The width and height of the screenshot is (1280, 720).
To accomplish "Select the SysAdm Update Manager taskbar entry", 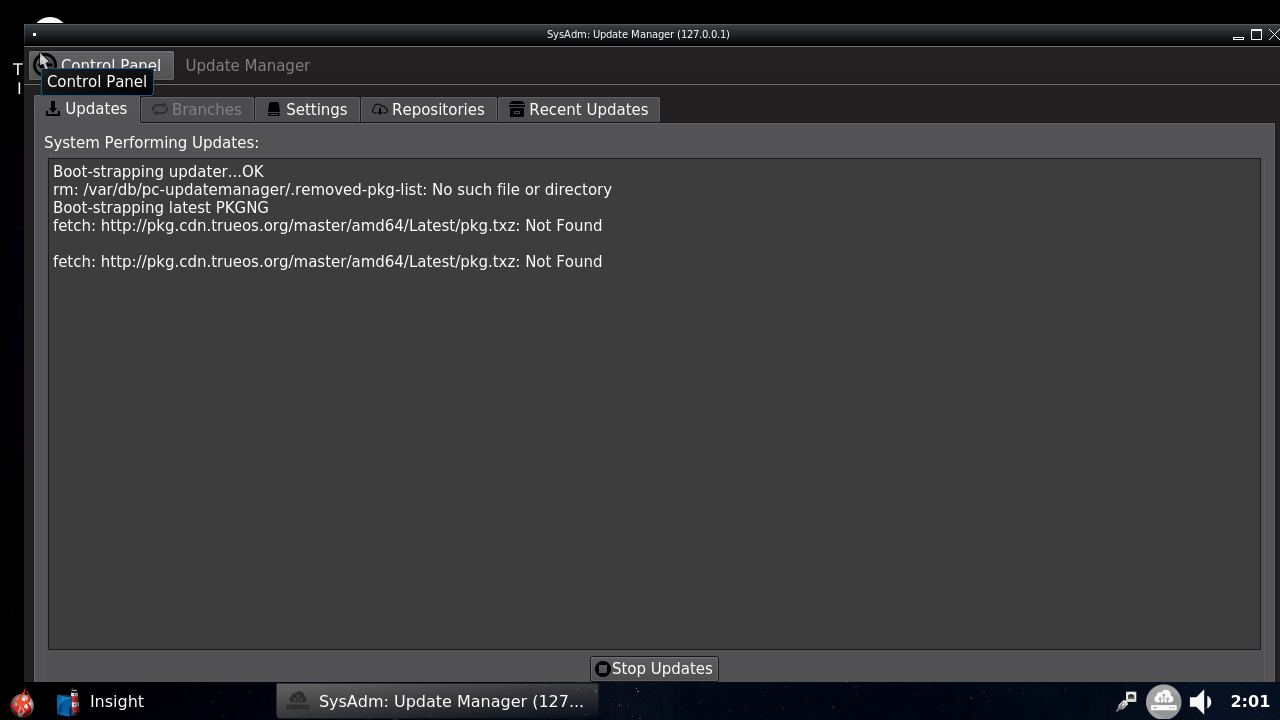I will tap(437, 702).
